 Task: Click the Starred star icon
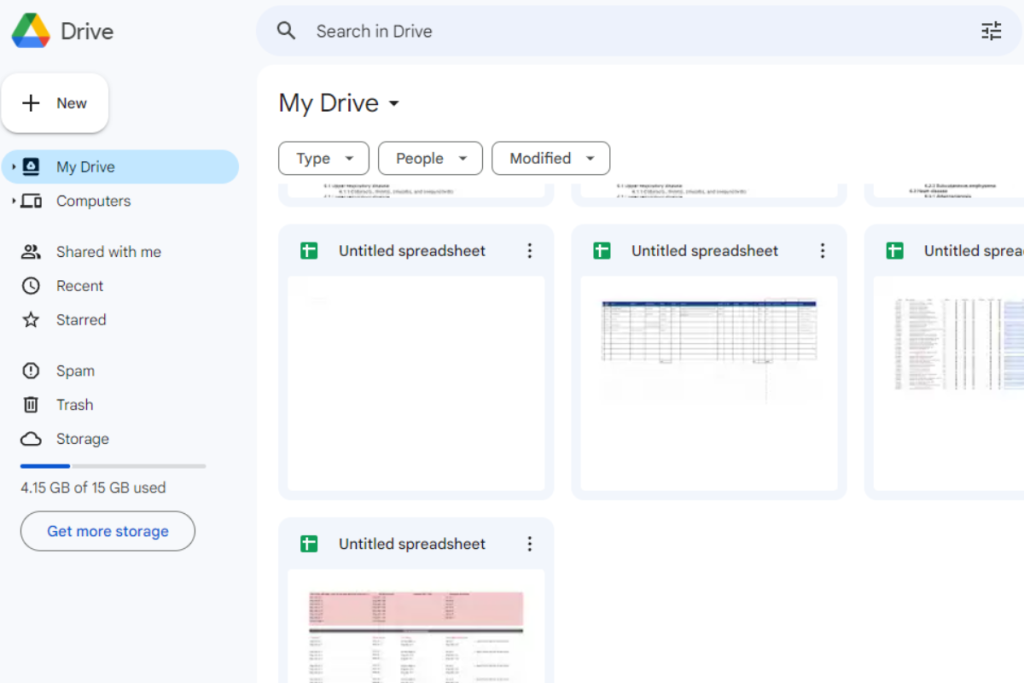tap(31, 320)
